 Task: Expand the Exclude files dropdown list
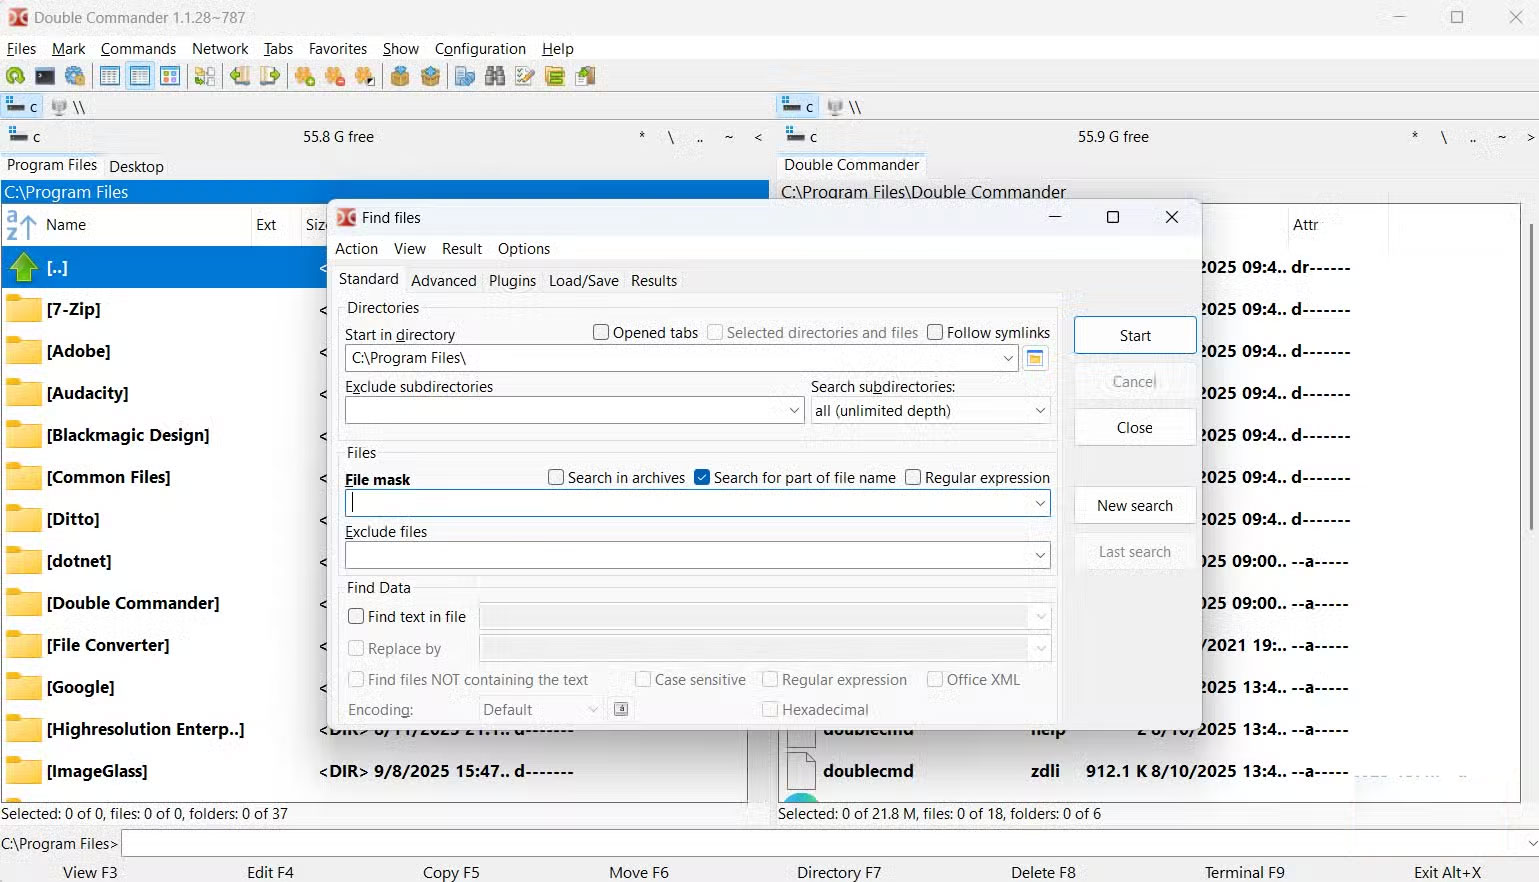tap(1040, 555)
